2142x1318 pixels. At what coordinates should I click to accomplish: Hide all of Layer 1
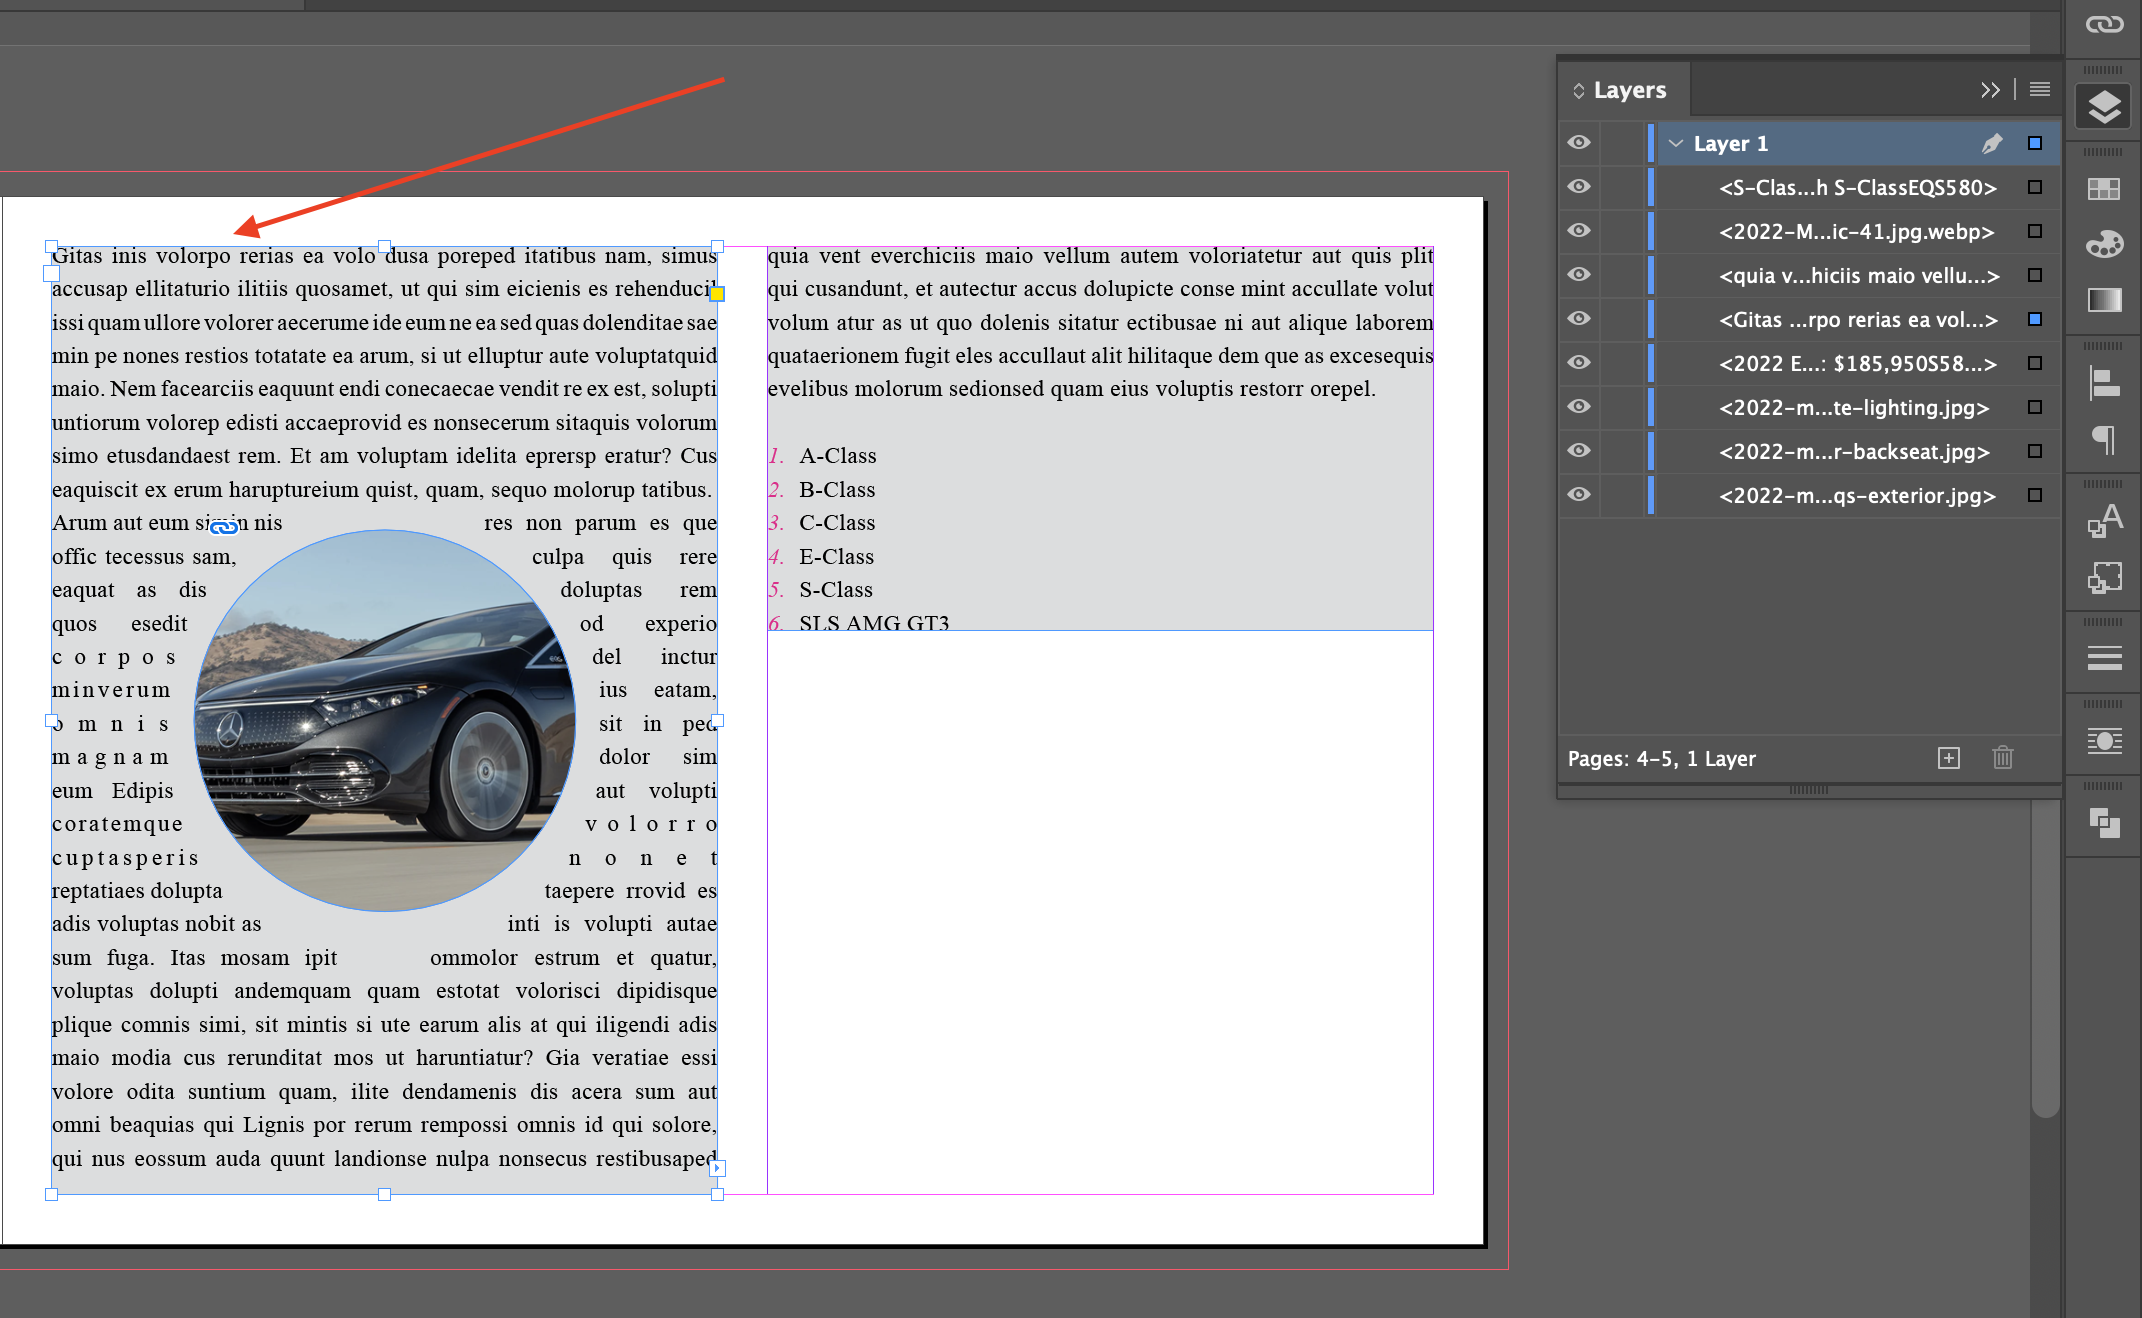[x=1579, y=143]
